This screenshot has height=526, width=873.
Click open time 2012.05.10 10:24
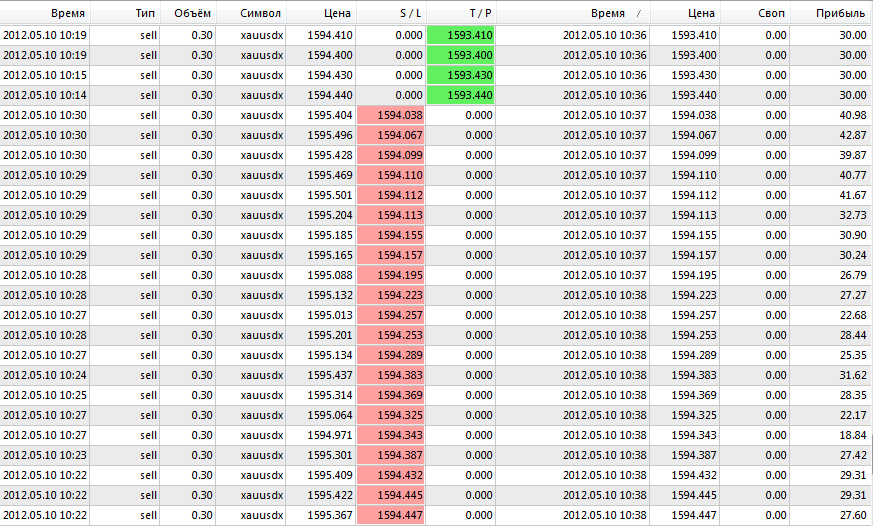[x=45, y=375]
